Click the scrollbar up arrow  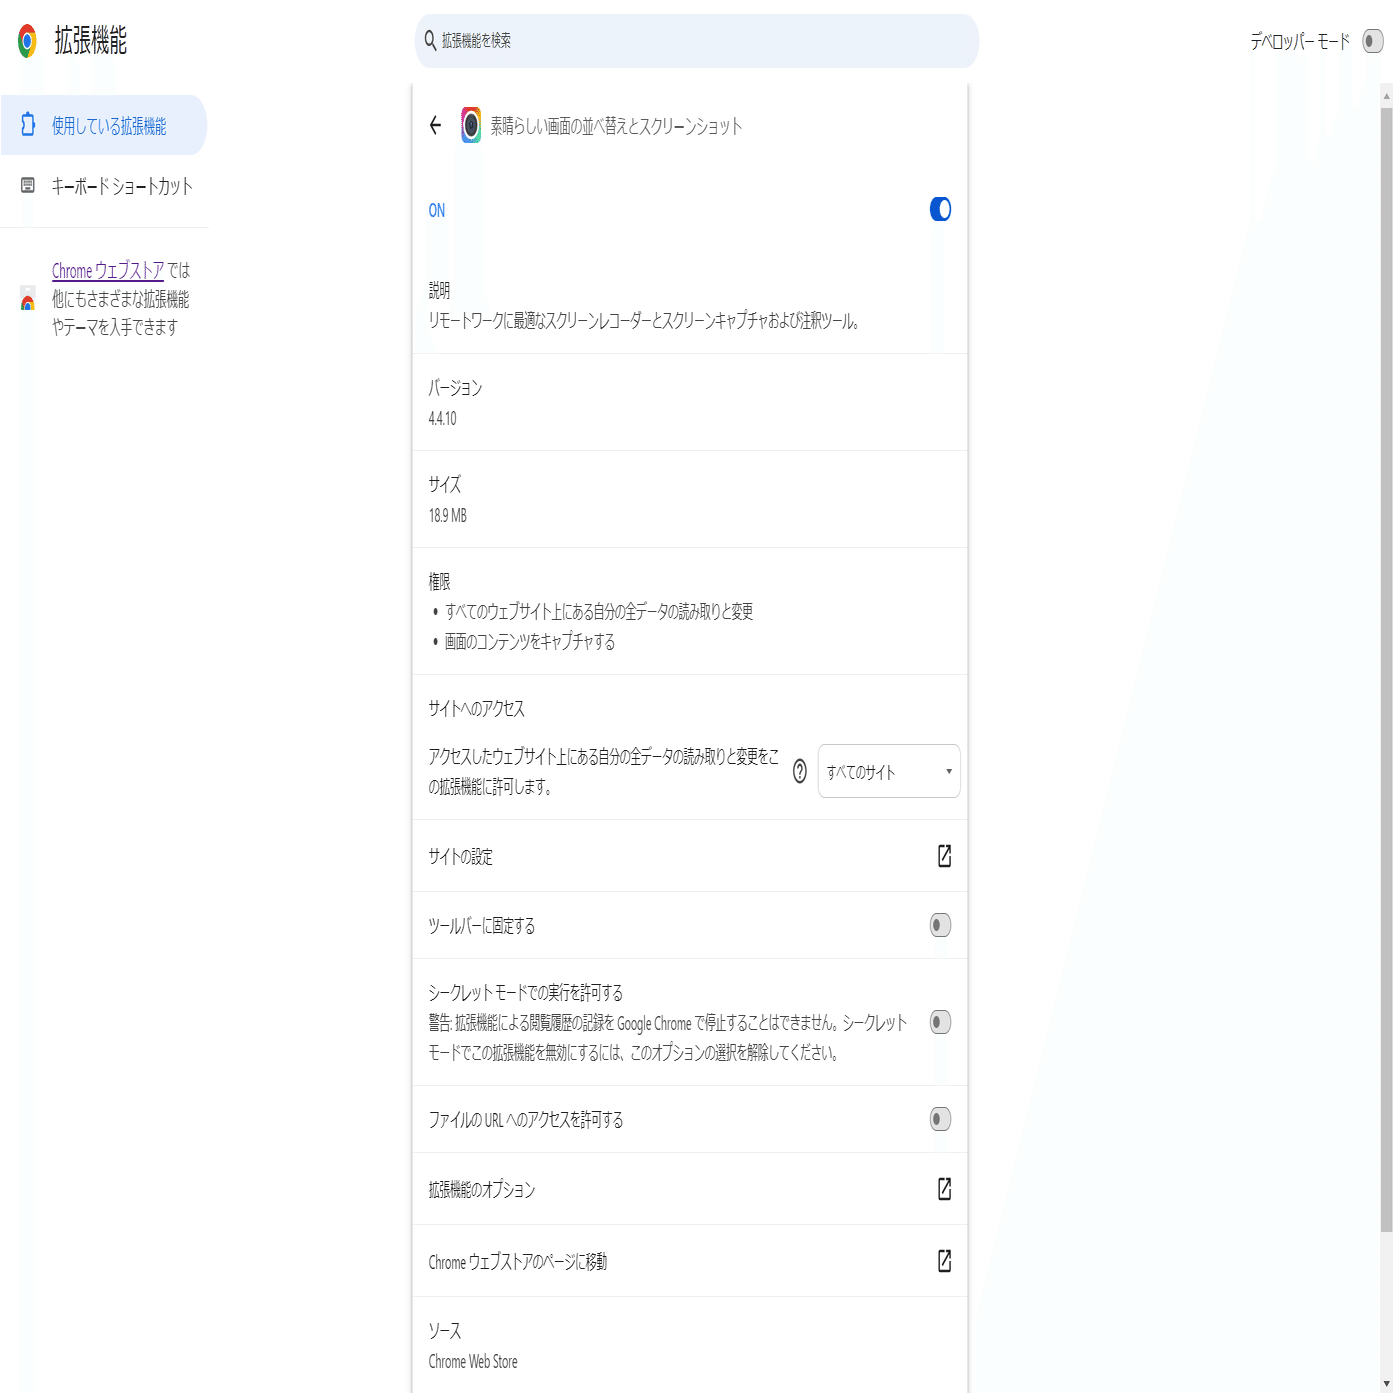pyautogui.click(x=1386, y=96)
